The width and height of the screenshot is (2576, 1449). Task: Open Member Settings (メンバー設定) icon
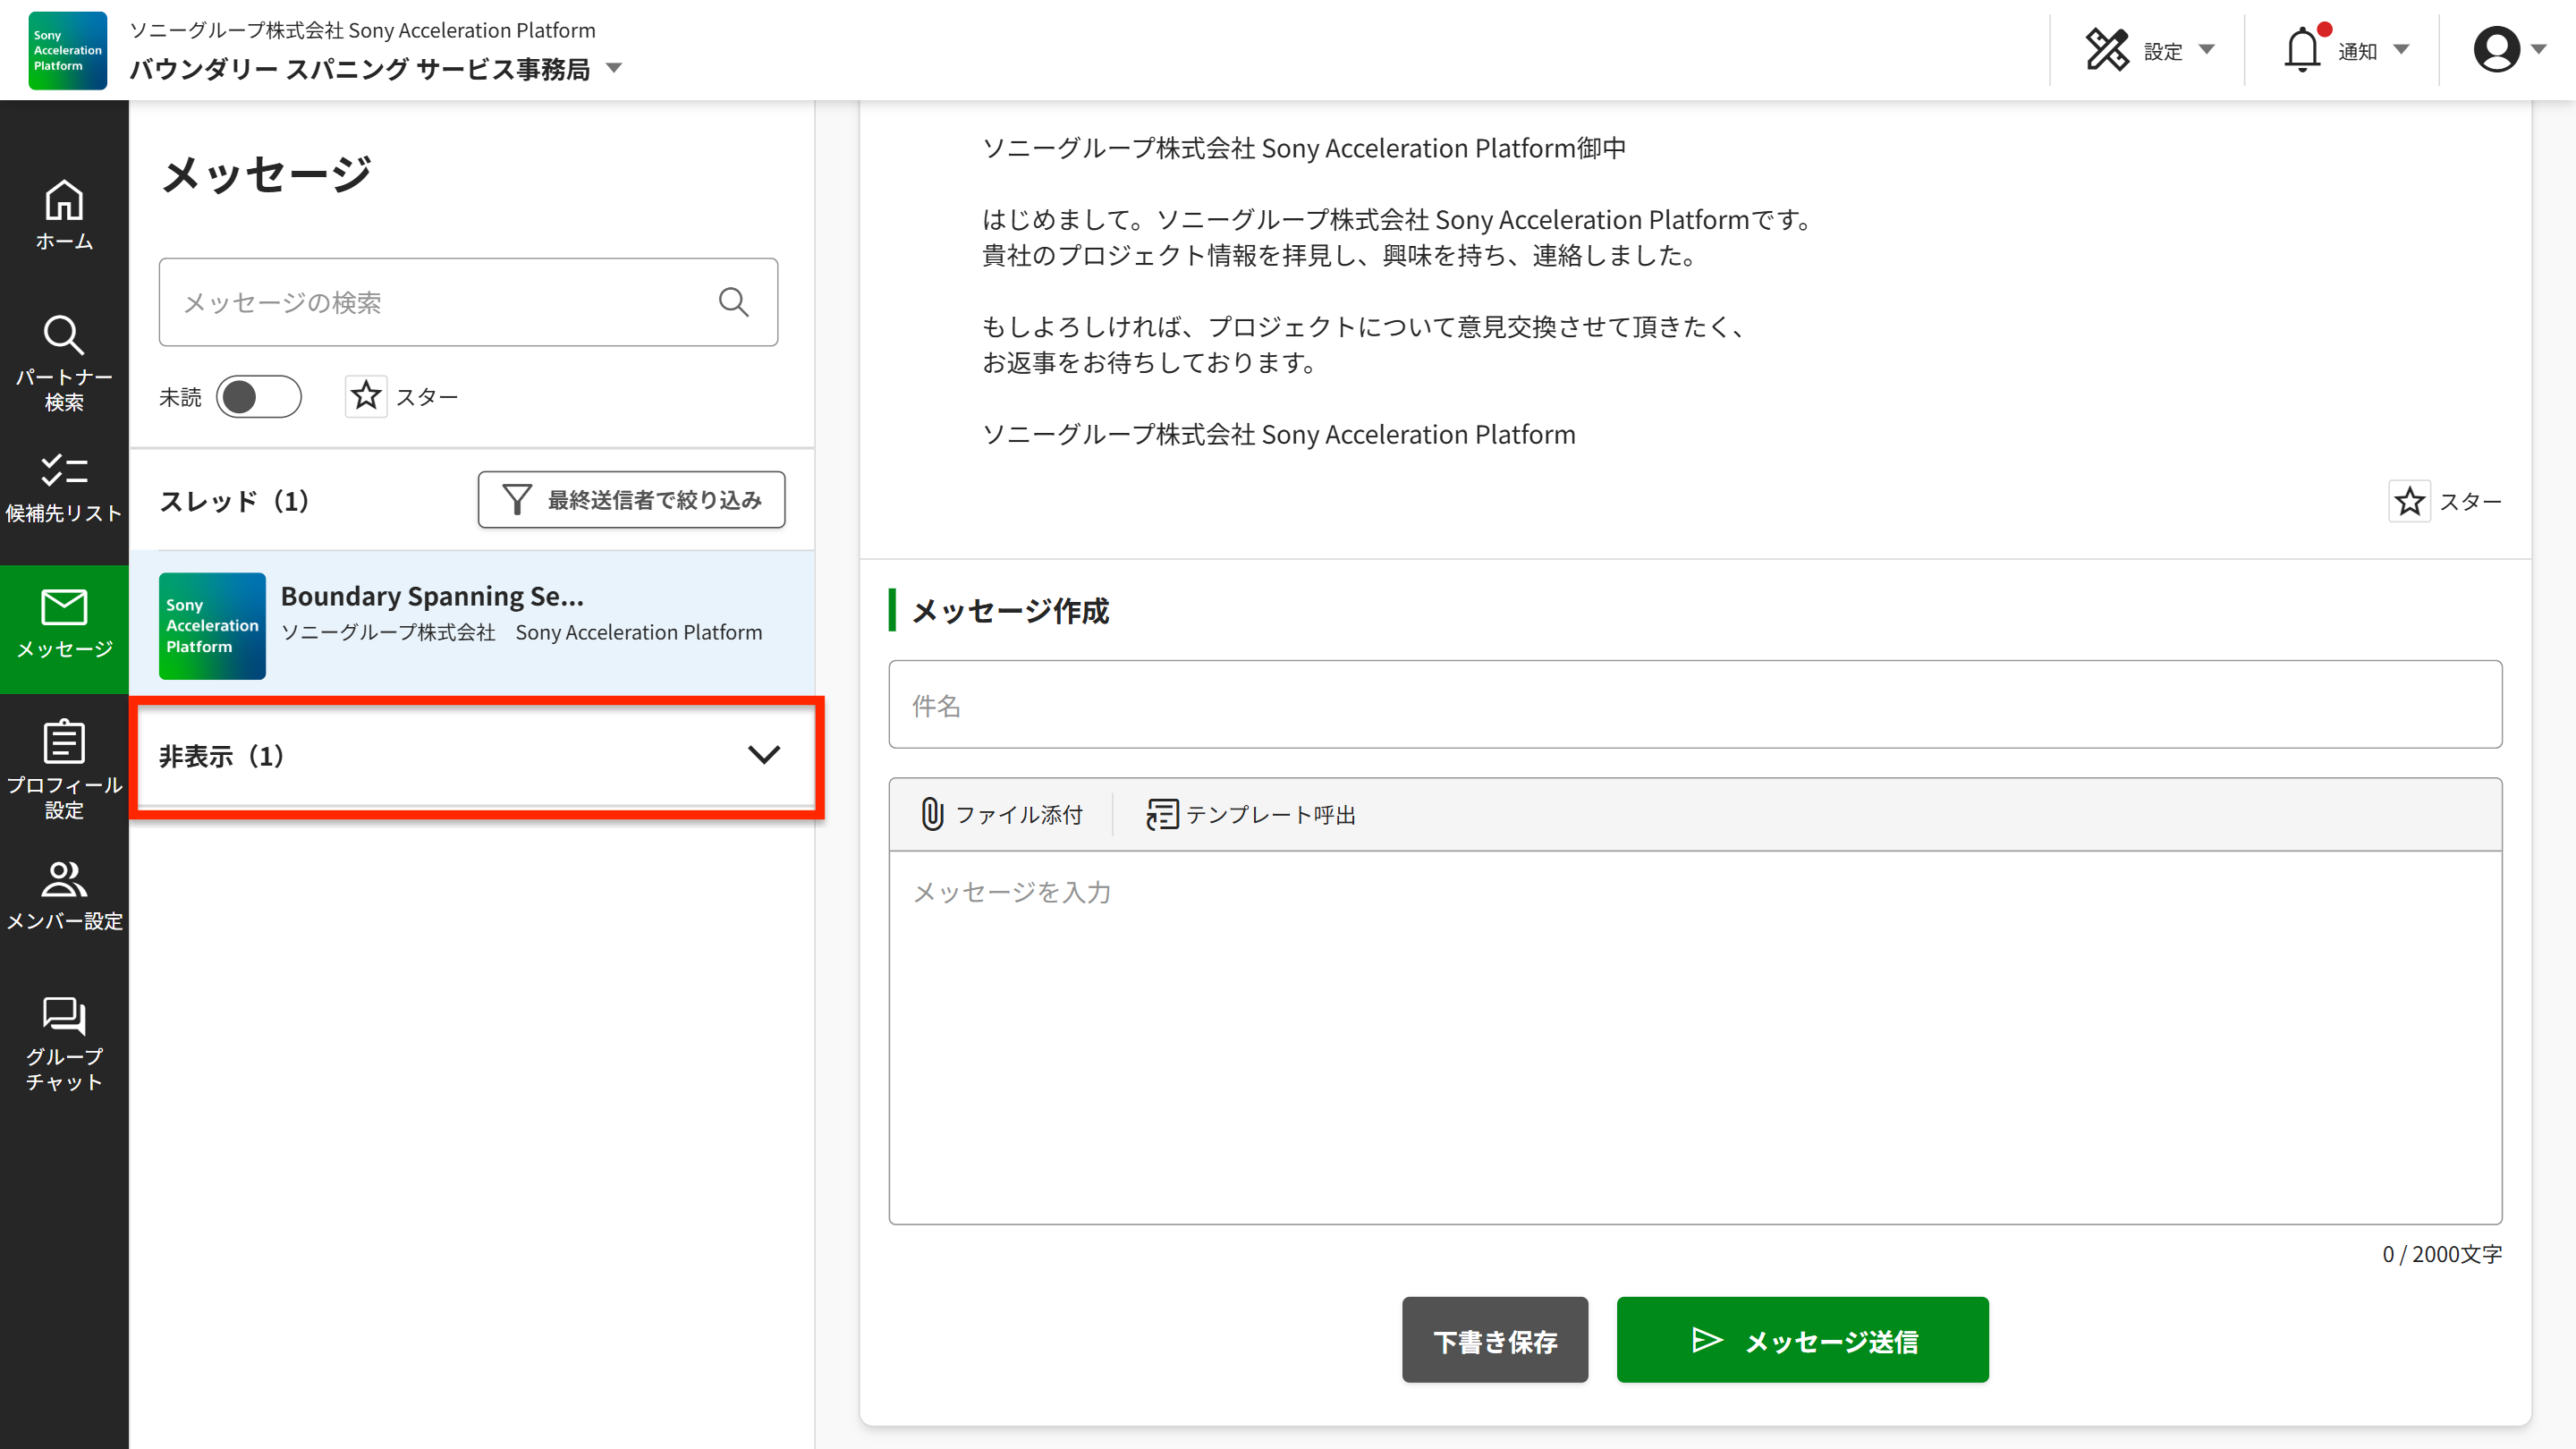pos(64,895)
